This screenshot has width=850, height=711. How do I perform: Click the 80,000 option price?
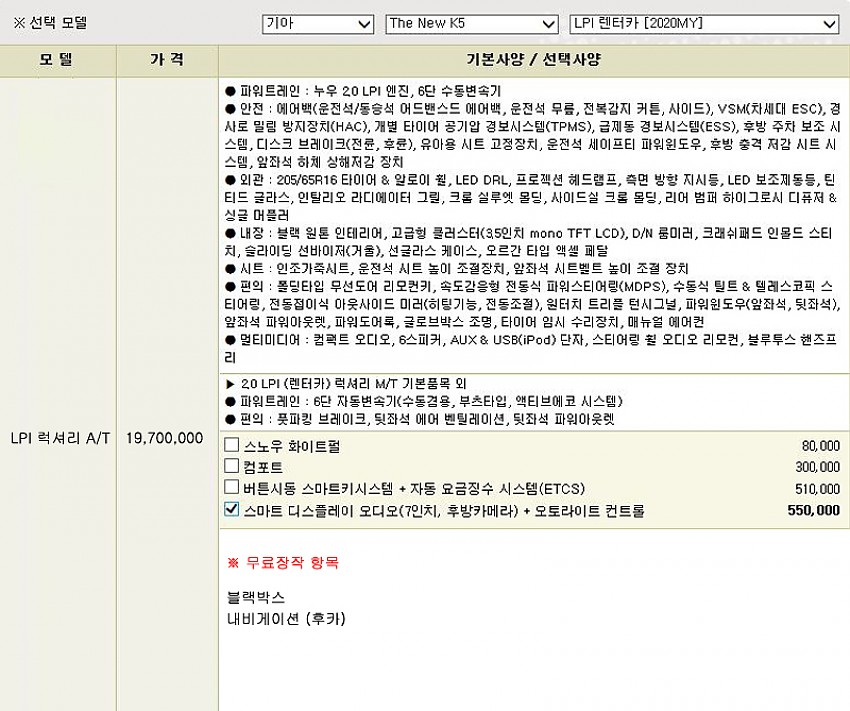tap(820, 446)
